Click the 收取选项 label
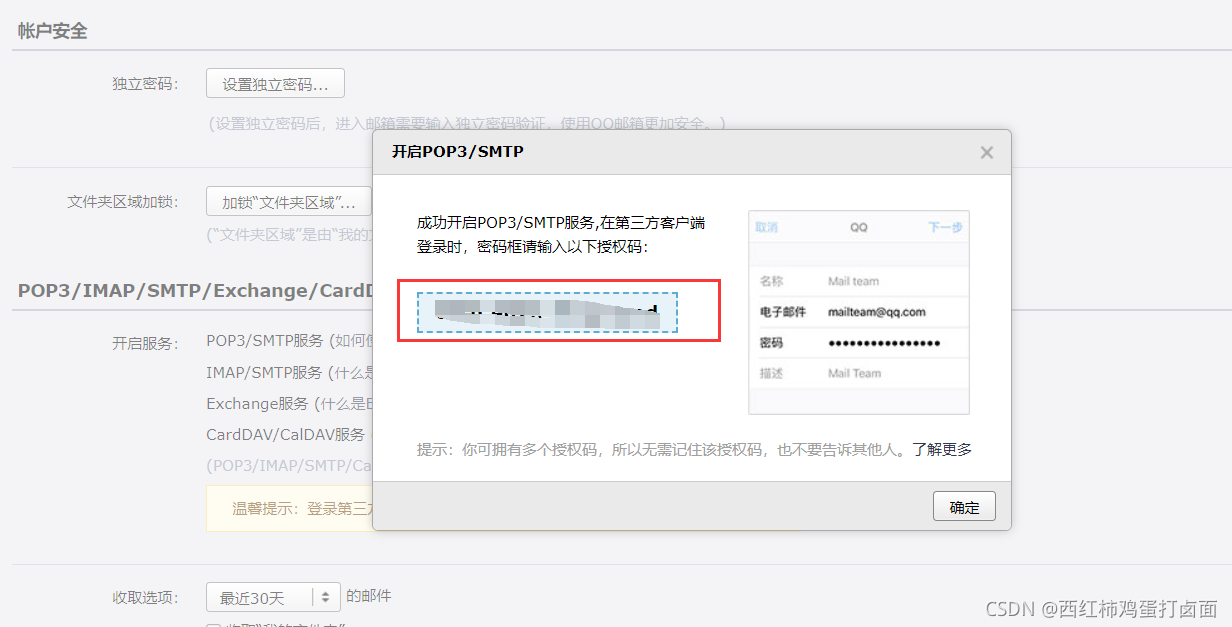Viewport: 1232px width, 627px height. point(145,598)
